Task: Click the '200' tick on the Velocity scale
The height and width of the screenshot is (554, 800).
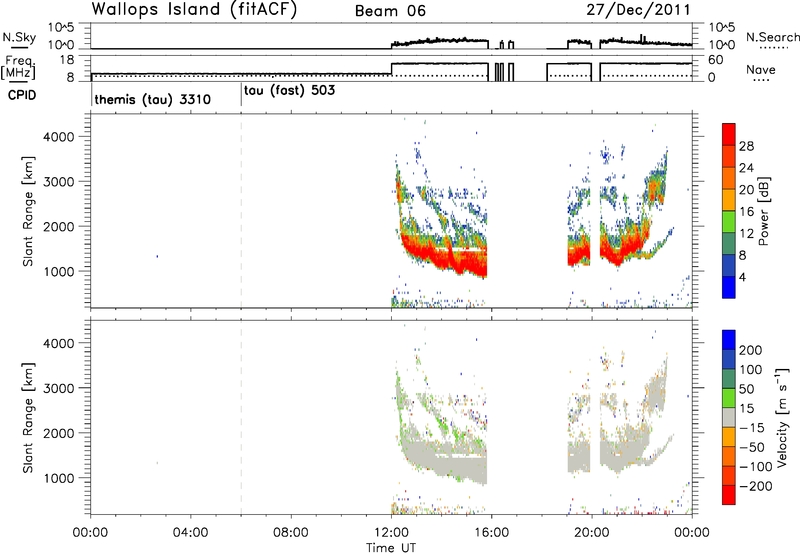Action: 750,350
